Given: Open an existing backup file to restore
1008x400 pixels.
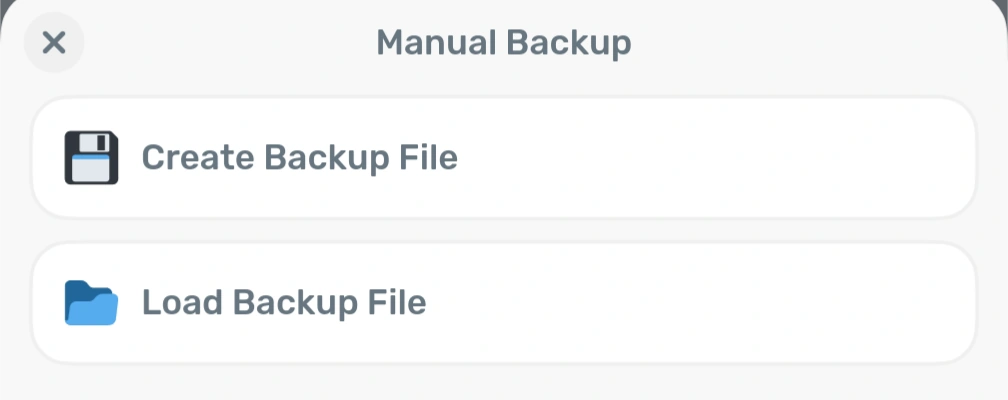Looking at the screenshot, I should pos(503,303).
